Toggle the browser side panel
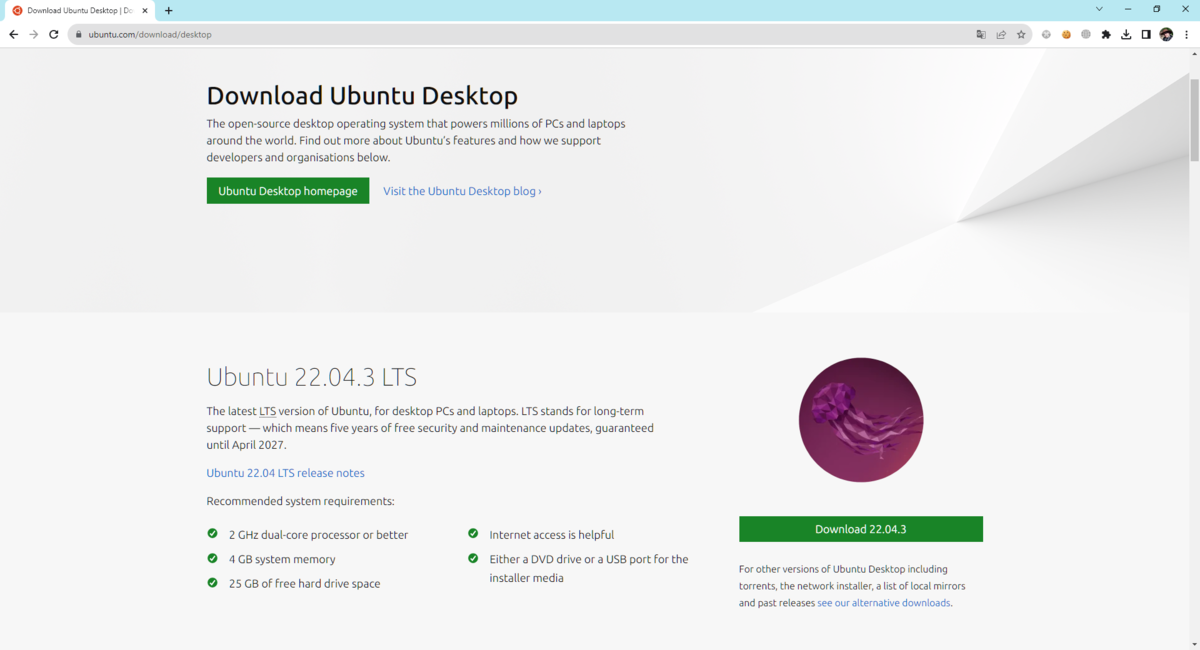This screenshot has width=1200, height=650. pos(1146,34)
